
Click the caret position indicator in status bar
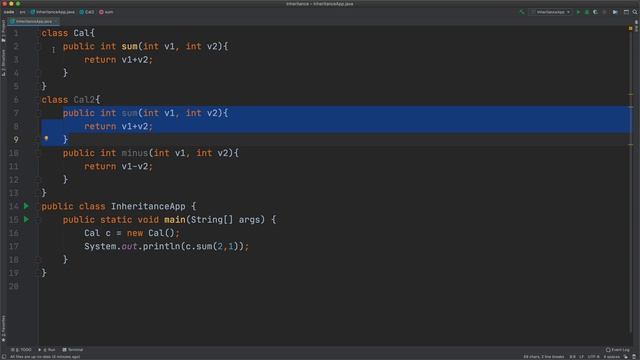[573, 357]
